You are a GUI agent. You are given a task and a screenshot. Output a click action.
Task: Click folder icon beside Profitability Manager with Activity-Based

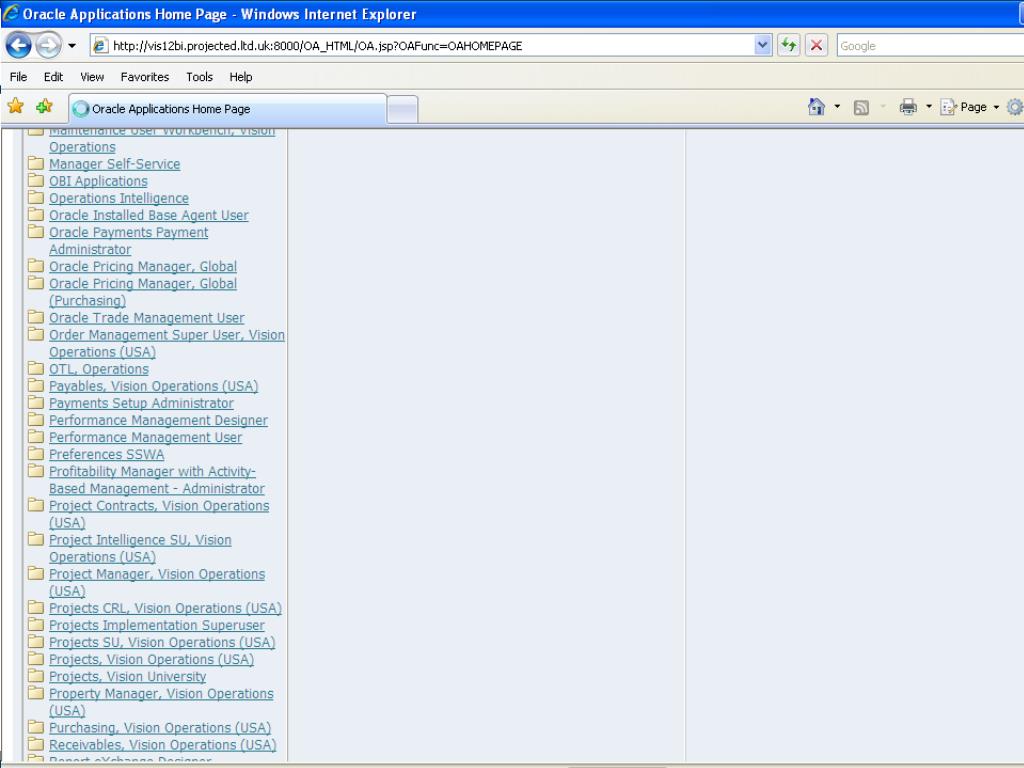[36, 470]
